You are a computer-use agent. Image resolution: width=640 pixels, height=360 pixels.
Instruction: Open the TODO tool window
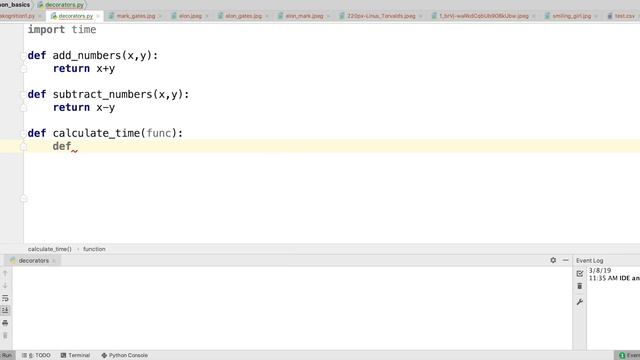click(x=36, y=356)
